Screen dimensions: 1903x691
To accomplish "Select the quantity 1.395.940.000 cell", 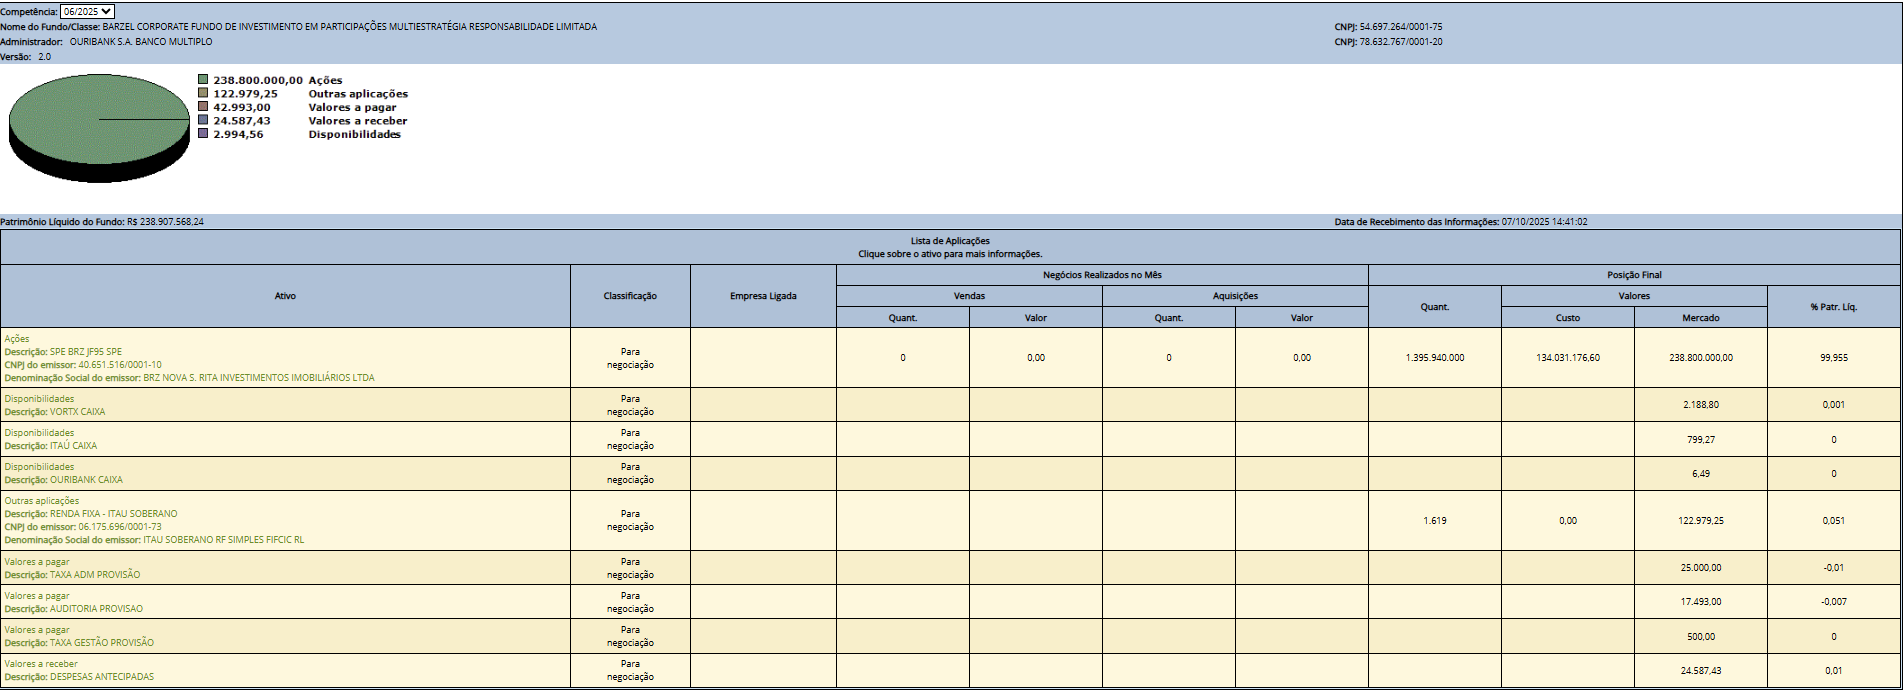I will [x=1435, y=358].
